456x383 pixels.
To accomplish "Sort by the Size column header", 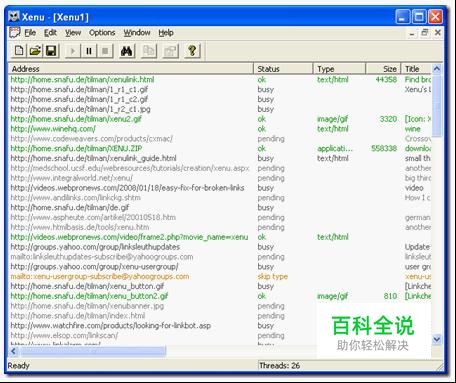I will click(383, 69).
